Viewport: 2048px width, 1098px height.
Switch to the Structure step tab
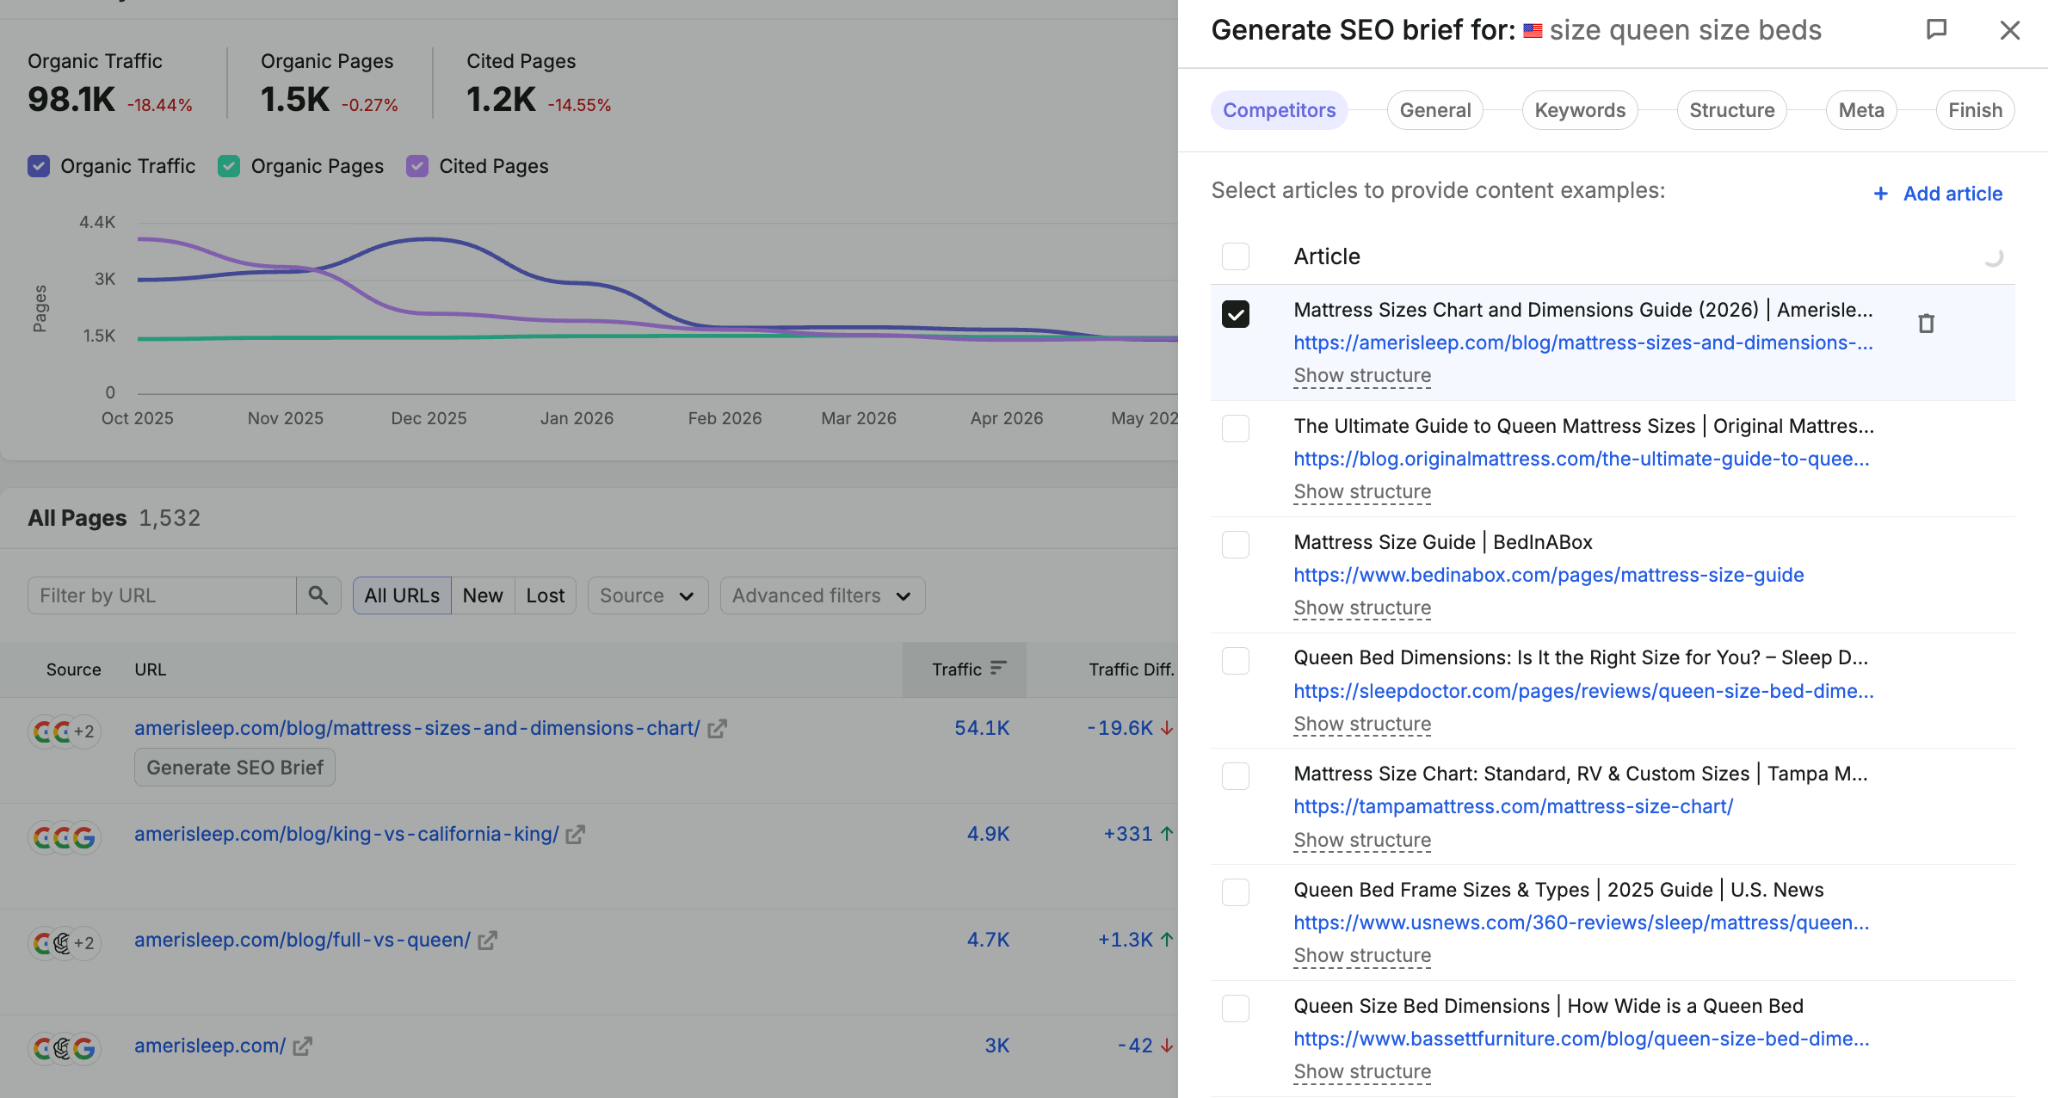[x=1732, y=110]
